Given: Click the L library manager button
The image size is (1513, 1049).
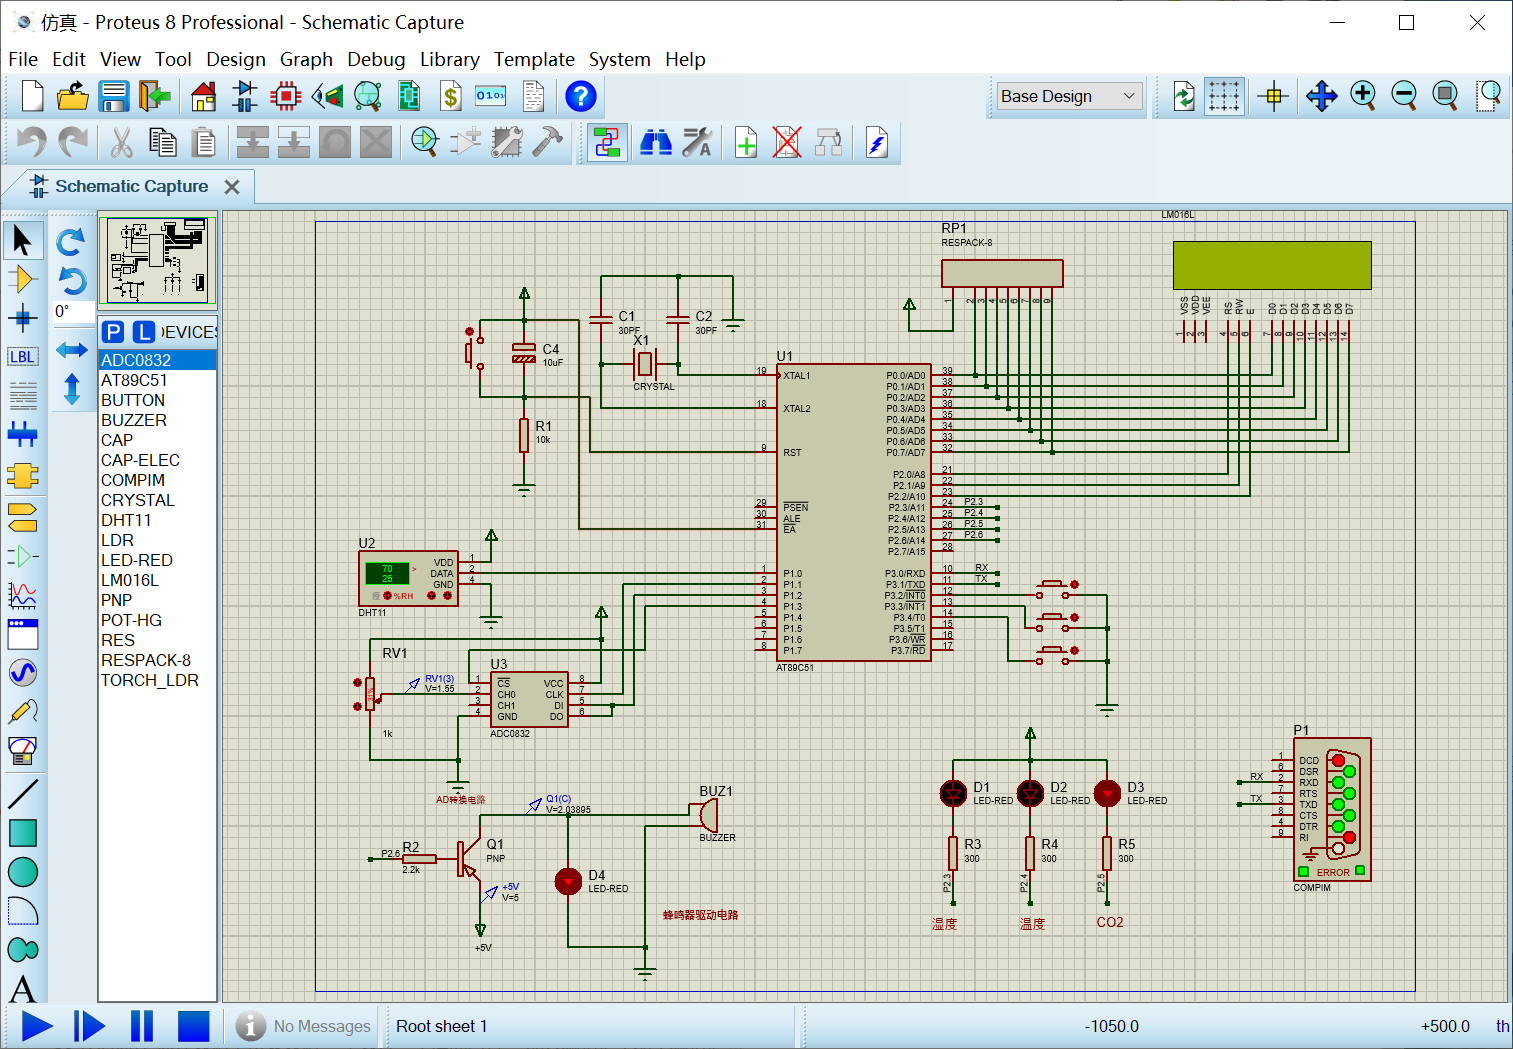Looking at the screenshot, I should click(x=145, y=332).
